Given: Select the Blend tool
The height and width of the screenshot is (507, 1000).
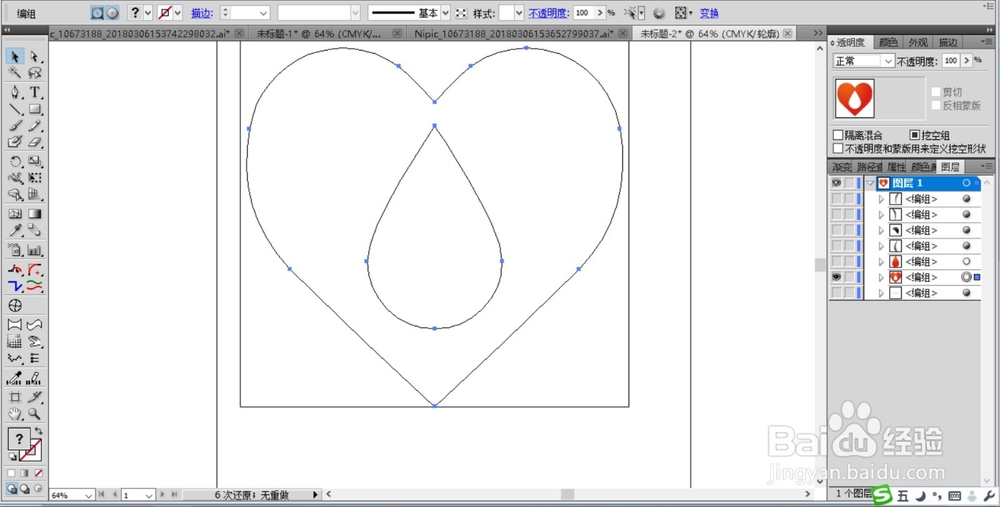Looking at the screenshot, I should point(34,230).
